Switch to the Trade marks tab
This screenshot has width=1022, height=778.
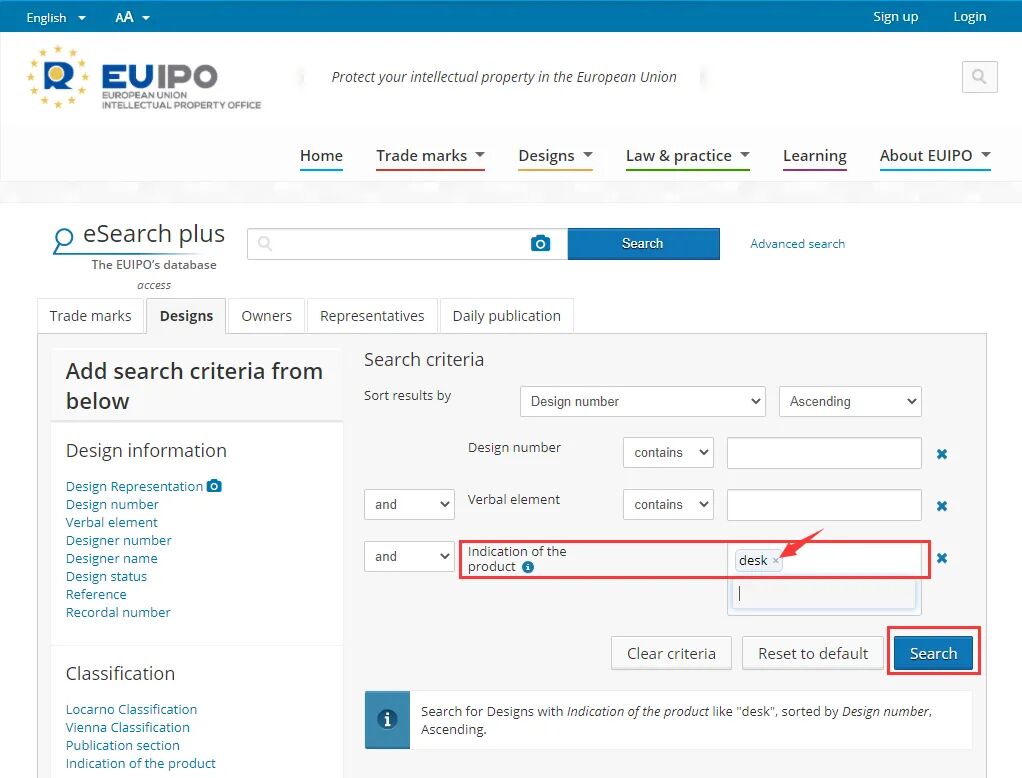[91, 316]
